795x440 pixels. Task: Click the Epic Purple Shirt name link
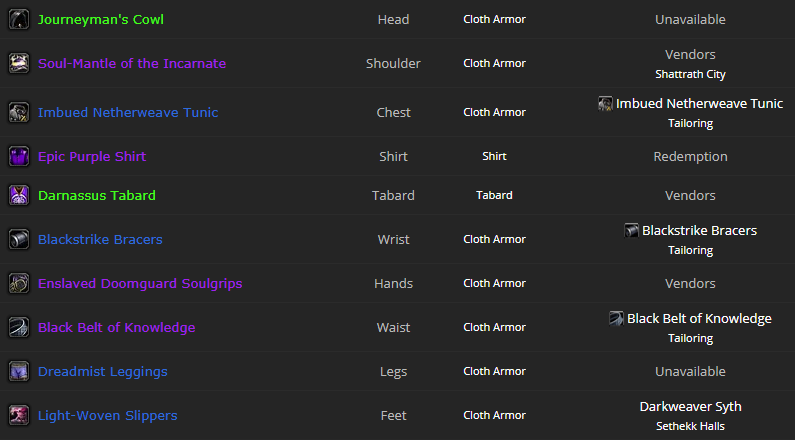[x=92, y=157]
